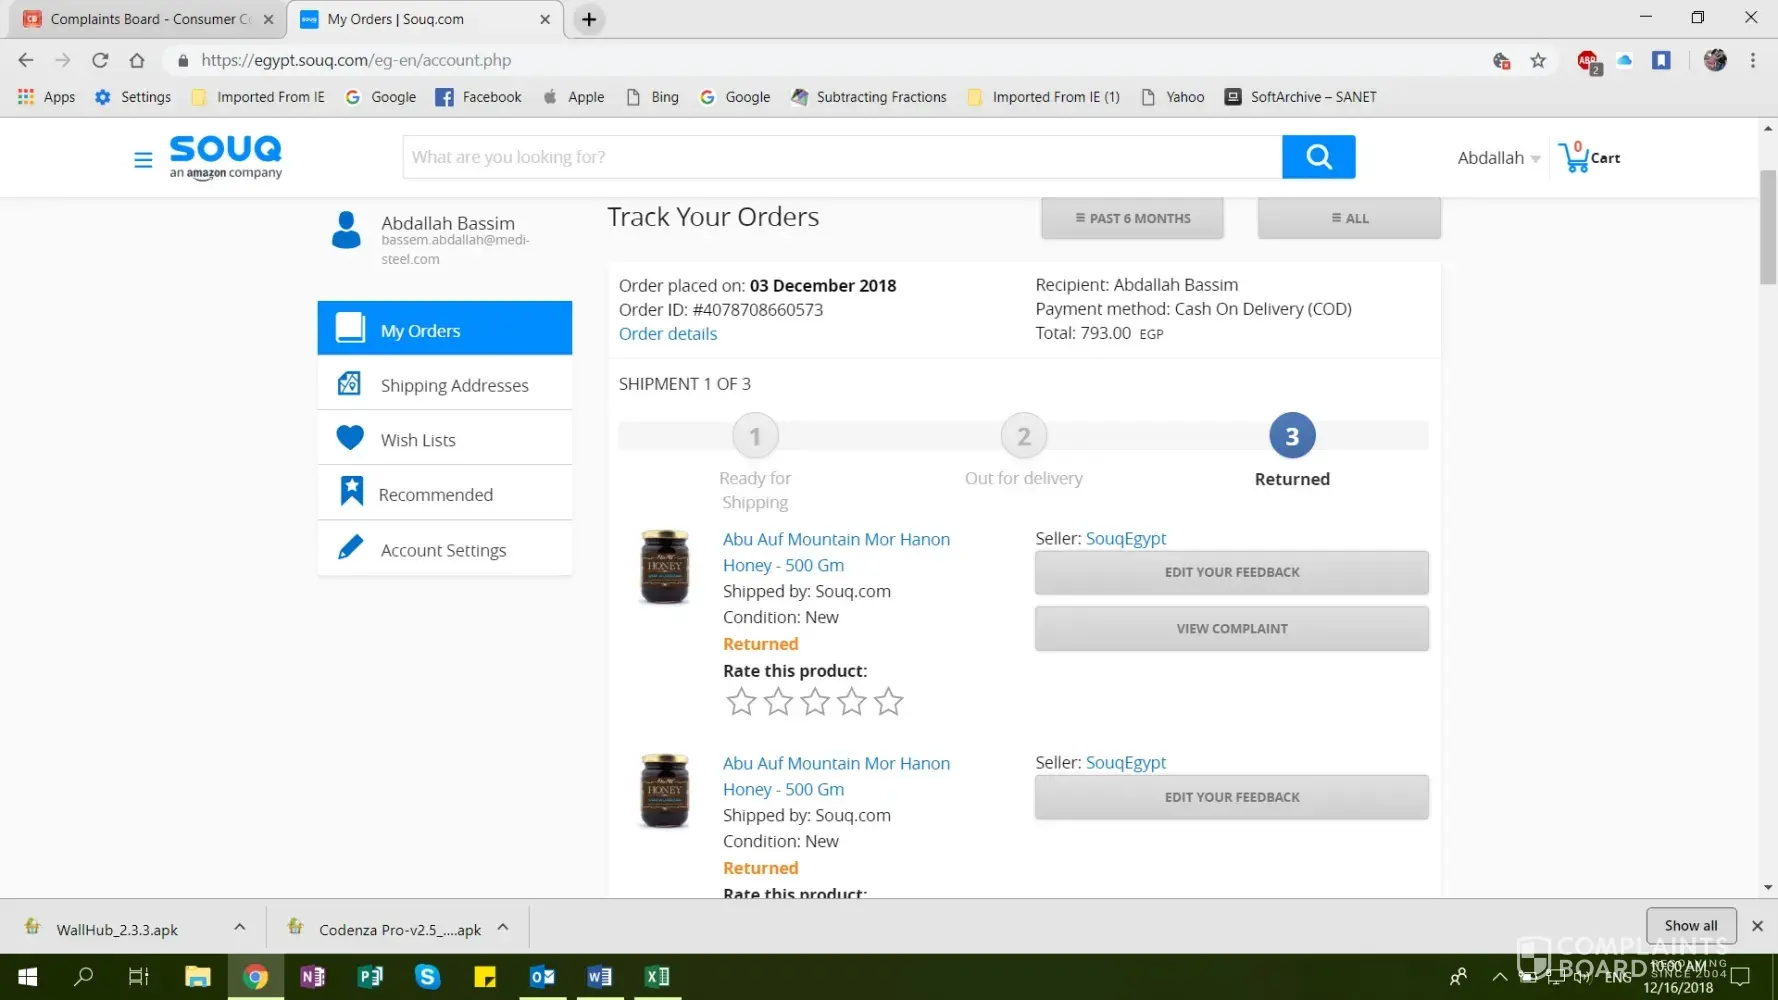Screen dimensions: 1778x1000
Task: Rate first honey product five stars
Action: point(888,702)
